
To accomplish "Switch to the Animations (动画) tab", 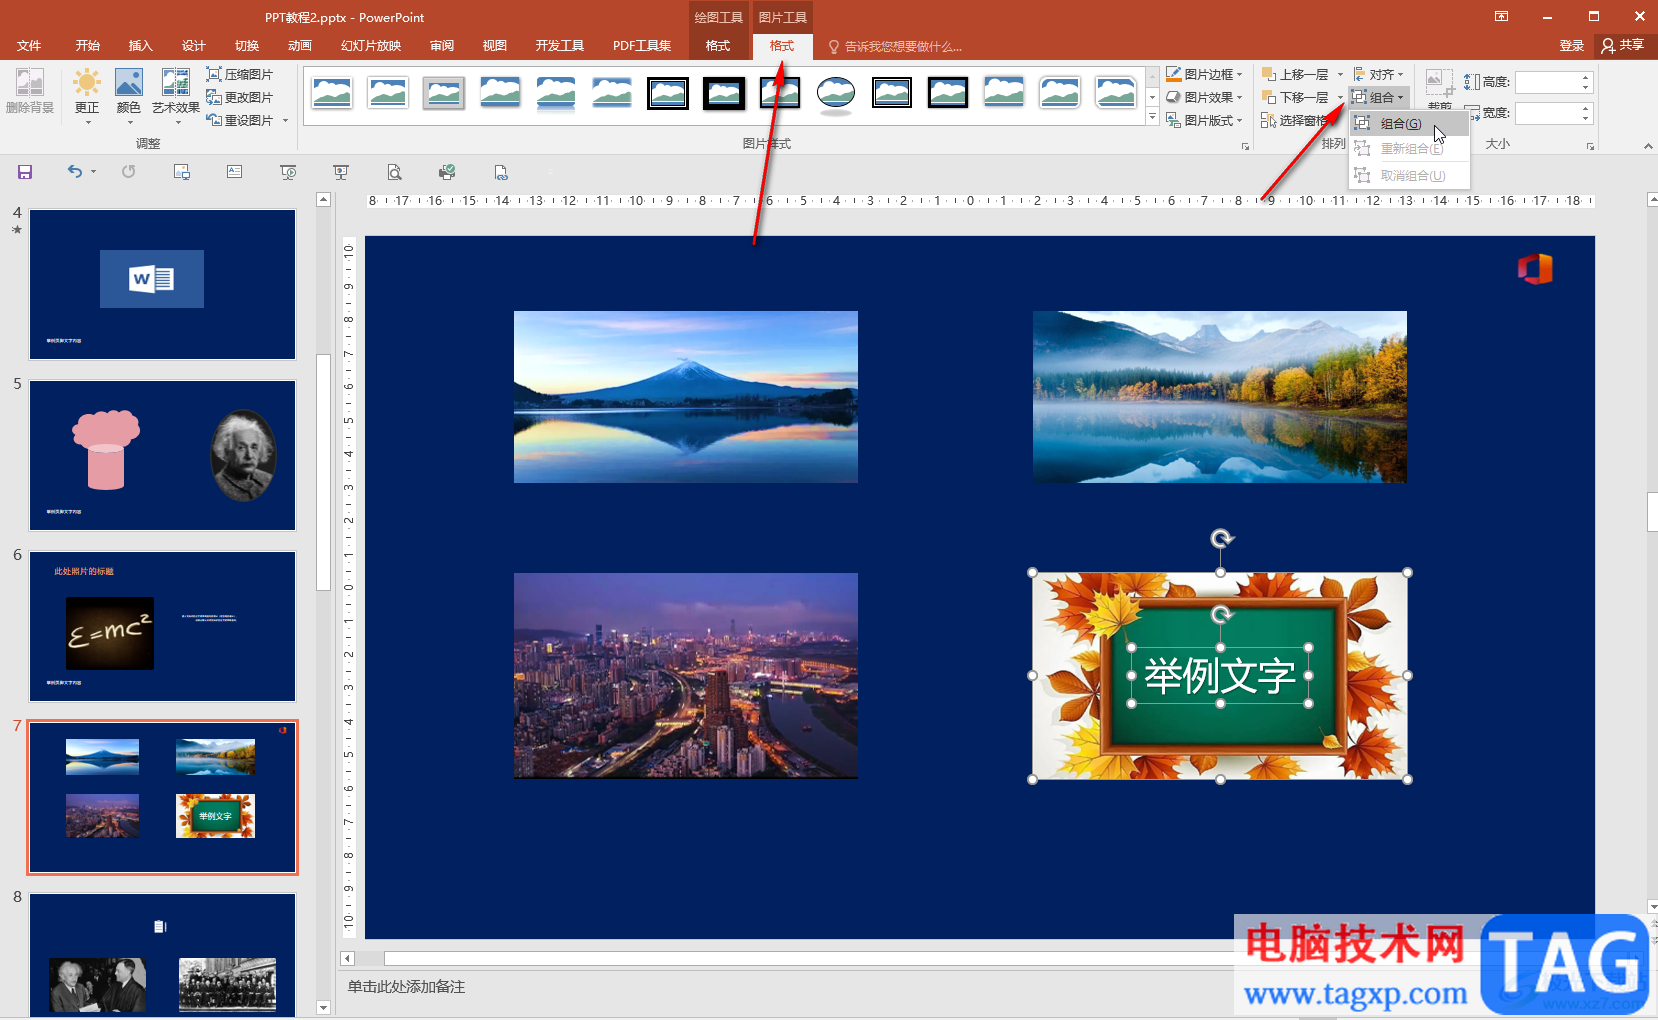I will pos(299,46).
